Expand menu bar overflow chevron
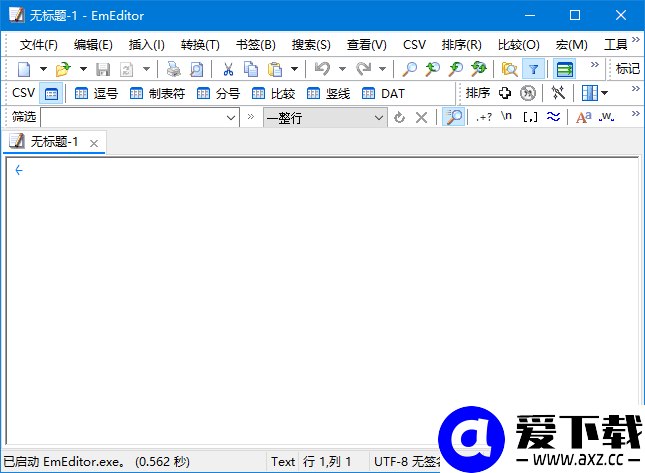The width and height of the screenshot is (645, 473). [x=636, y=39]
